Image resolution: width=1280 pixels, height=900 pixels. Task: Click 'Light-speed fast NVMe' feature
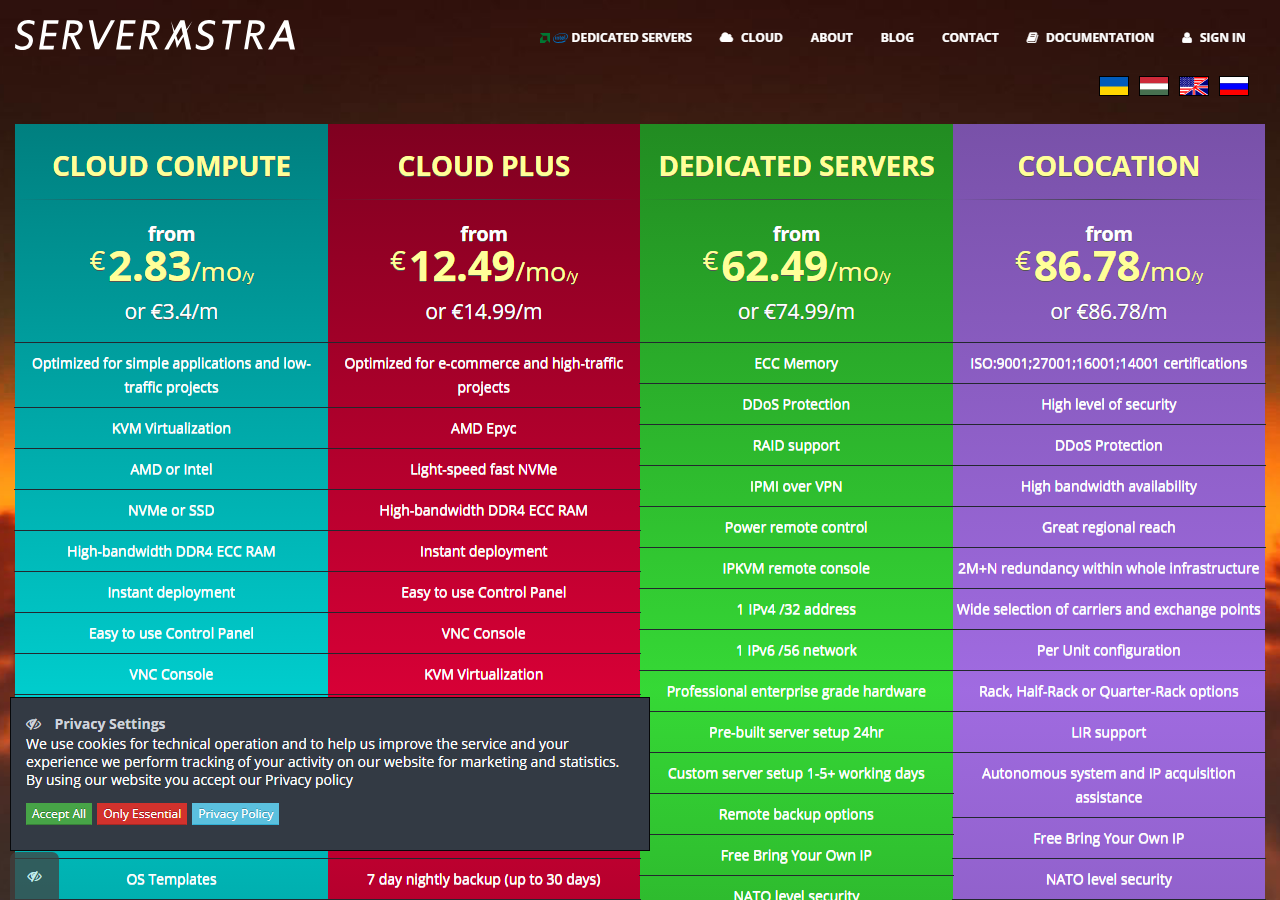(484, 469)
